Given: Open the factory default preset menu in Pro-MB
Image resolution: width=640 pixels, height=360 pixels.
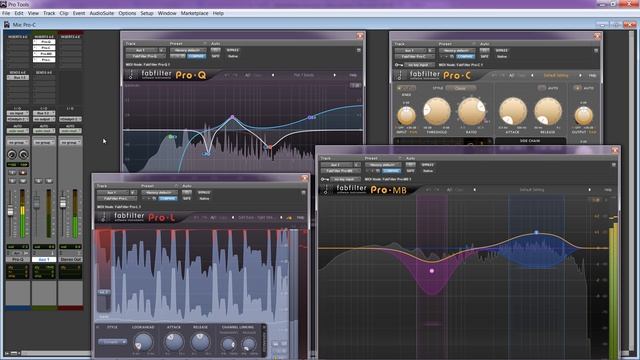Looking at the screenshot, I should (383, 165).
